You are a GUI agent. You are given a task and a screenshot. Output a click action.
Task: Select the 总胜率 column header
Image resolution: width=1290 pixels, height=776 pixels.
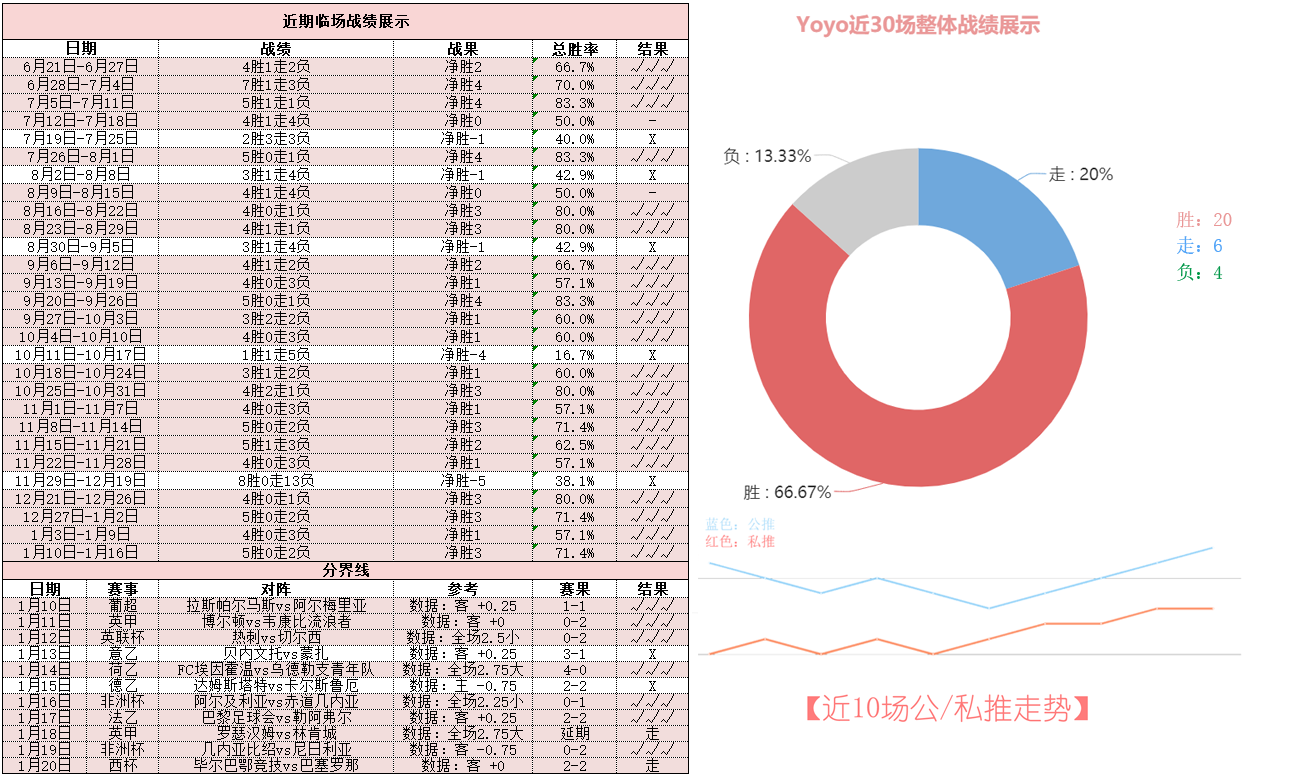(574, 48)
